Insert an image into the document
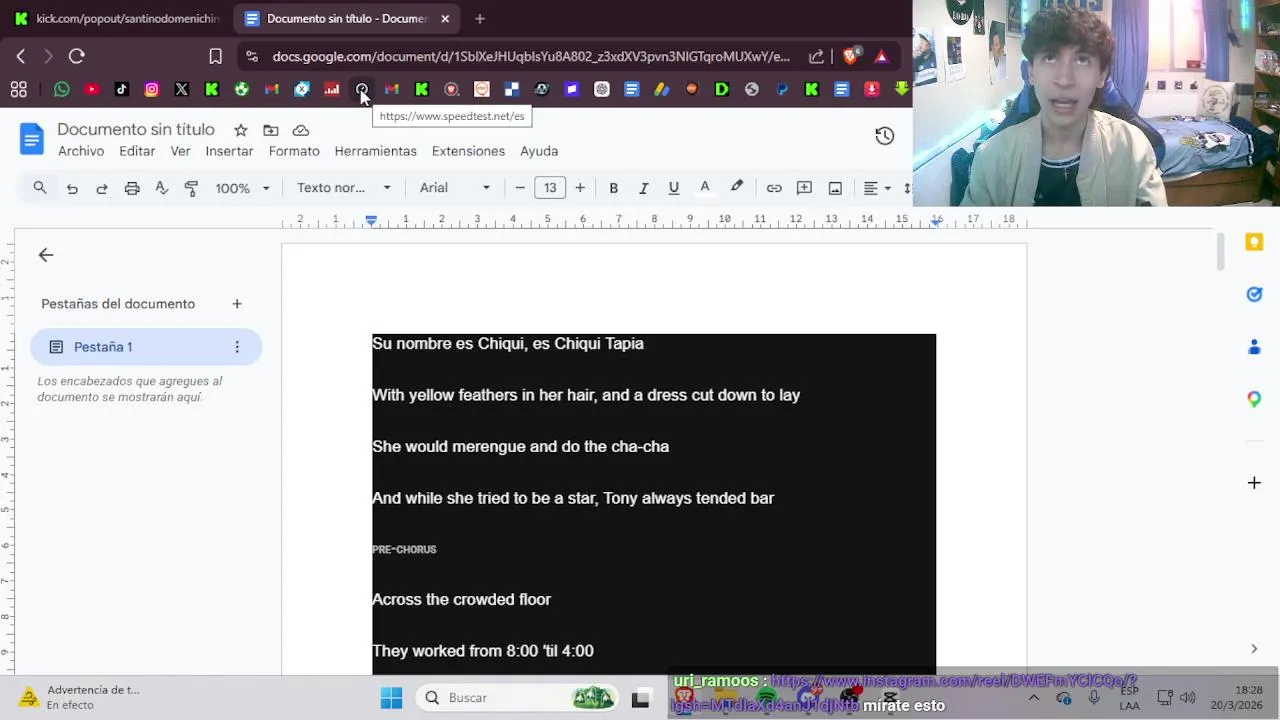Viewport: 1280px width, 720px height. coord(835,188)
